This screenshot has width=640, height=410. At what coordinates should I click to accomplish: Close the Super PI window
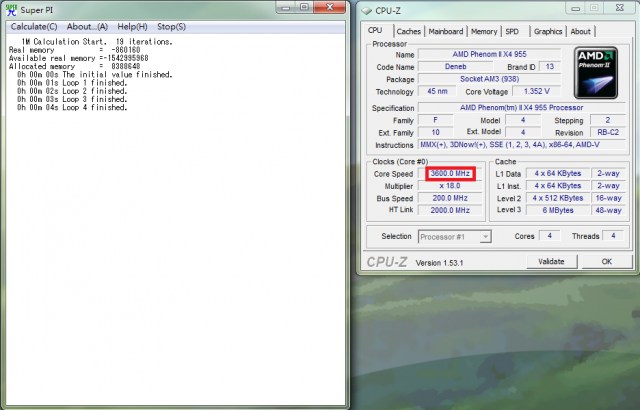tap(330, 7)
